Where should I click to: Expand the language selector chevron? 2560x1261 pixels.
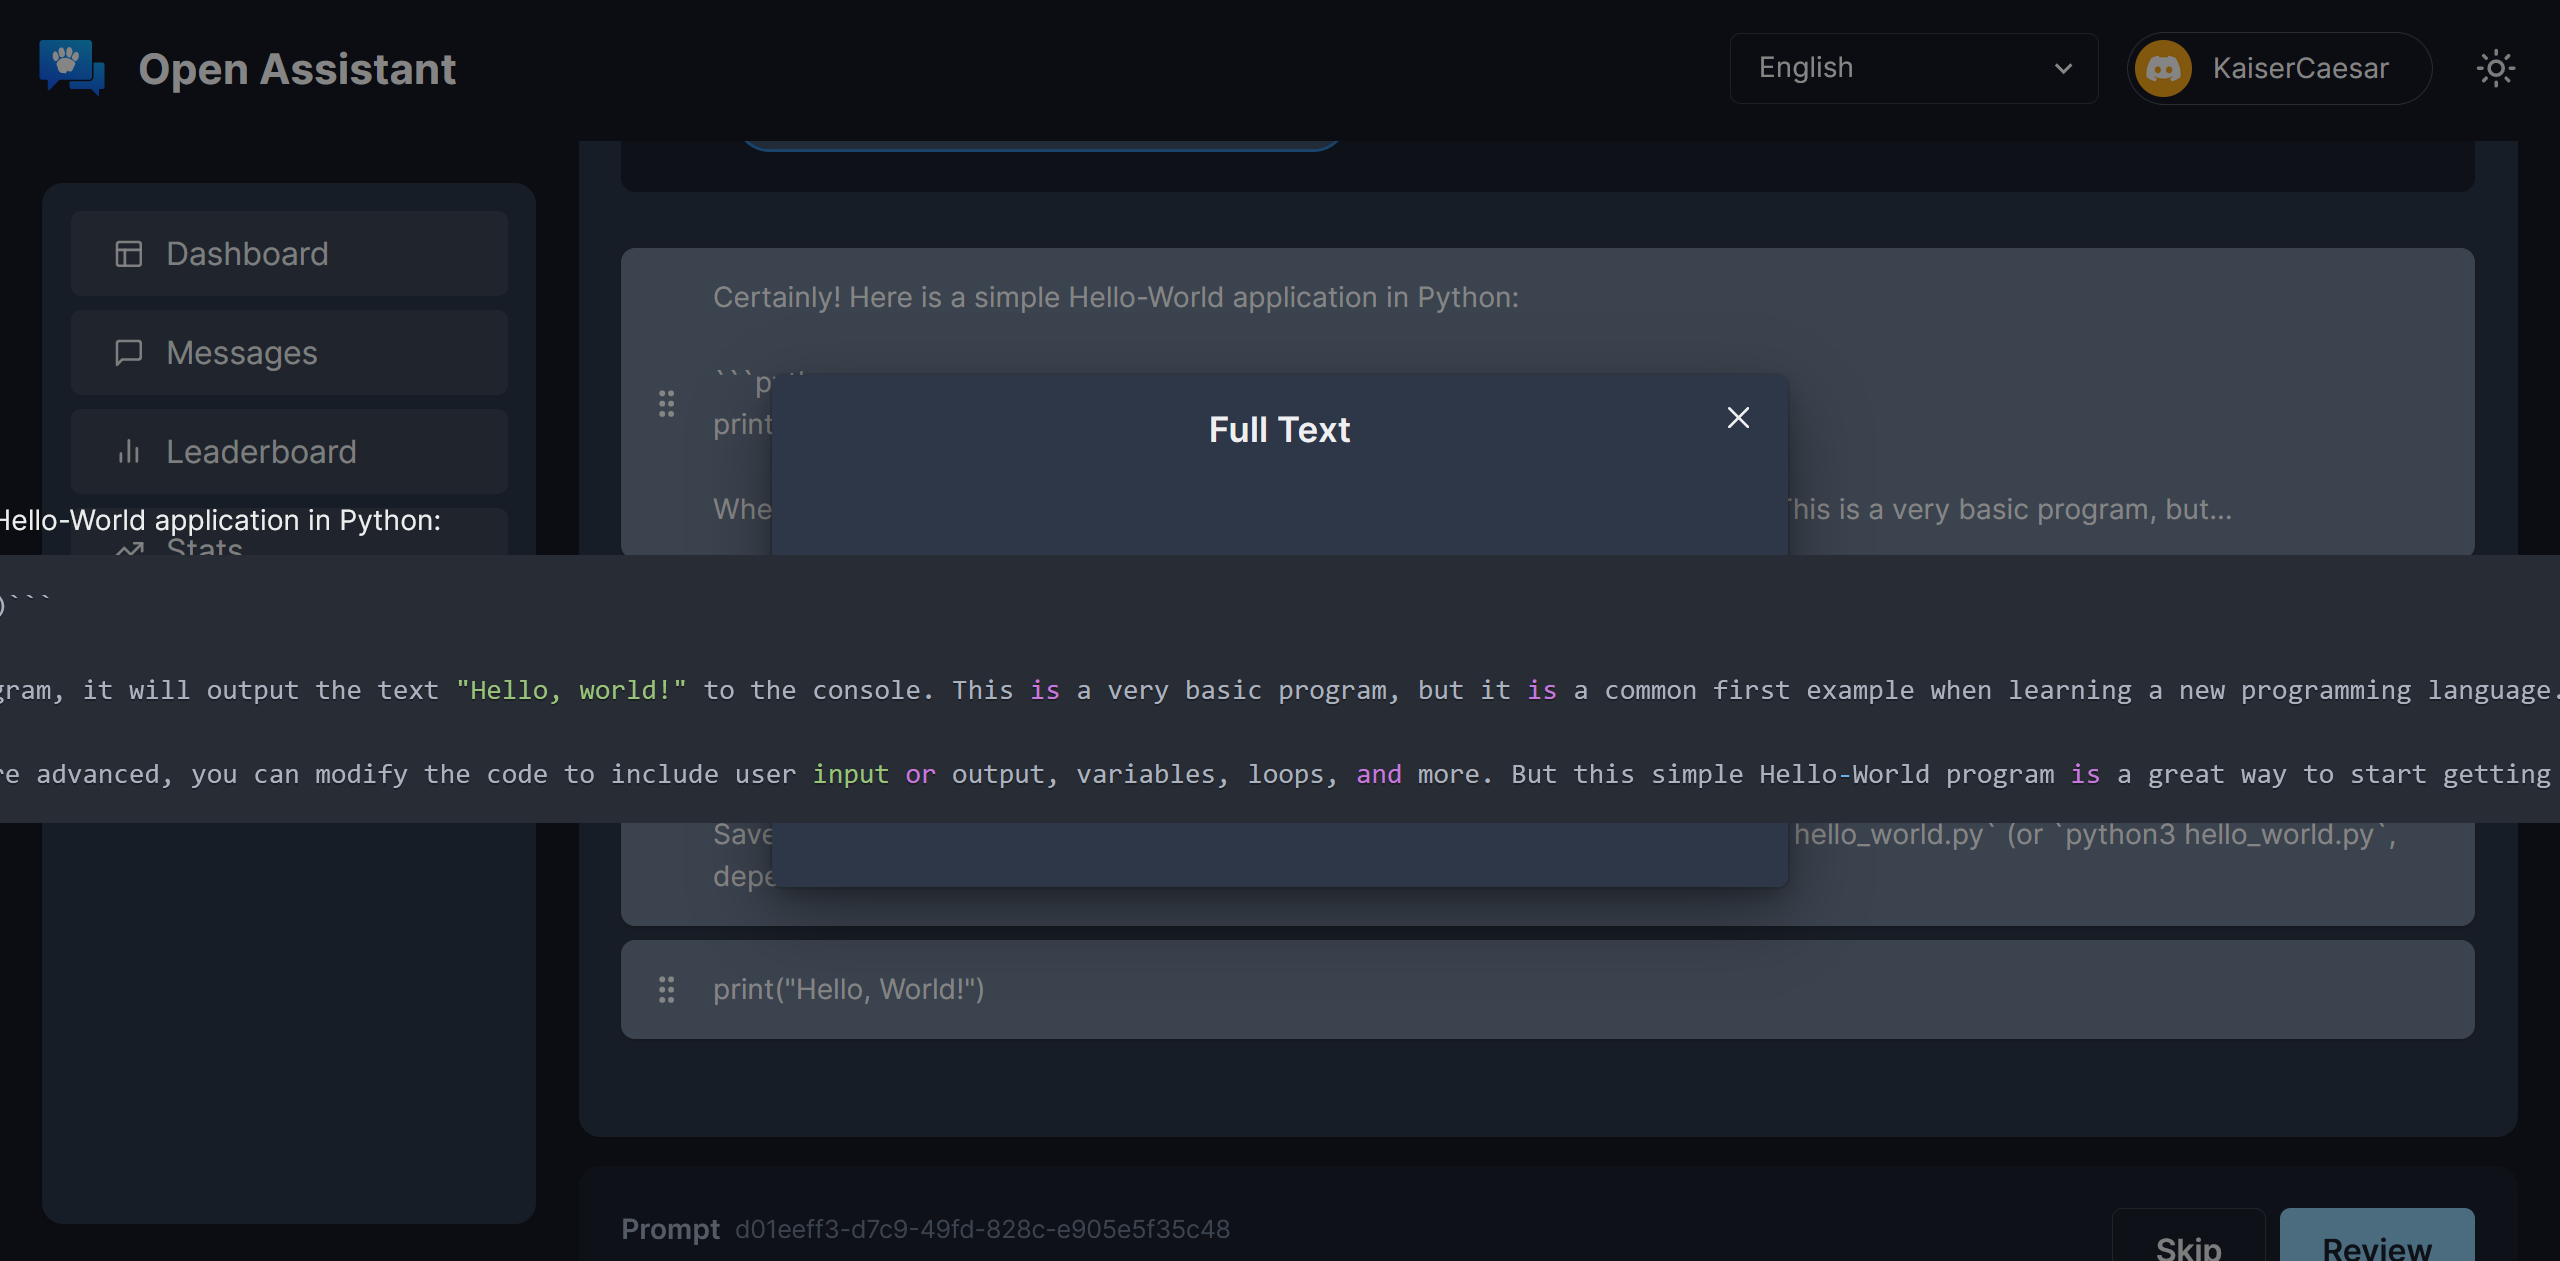point(2064,69)
